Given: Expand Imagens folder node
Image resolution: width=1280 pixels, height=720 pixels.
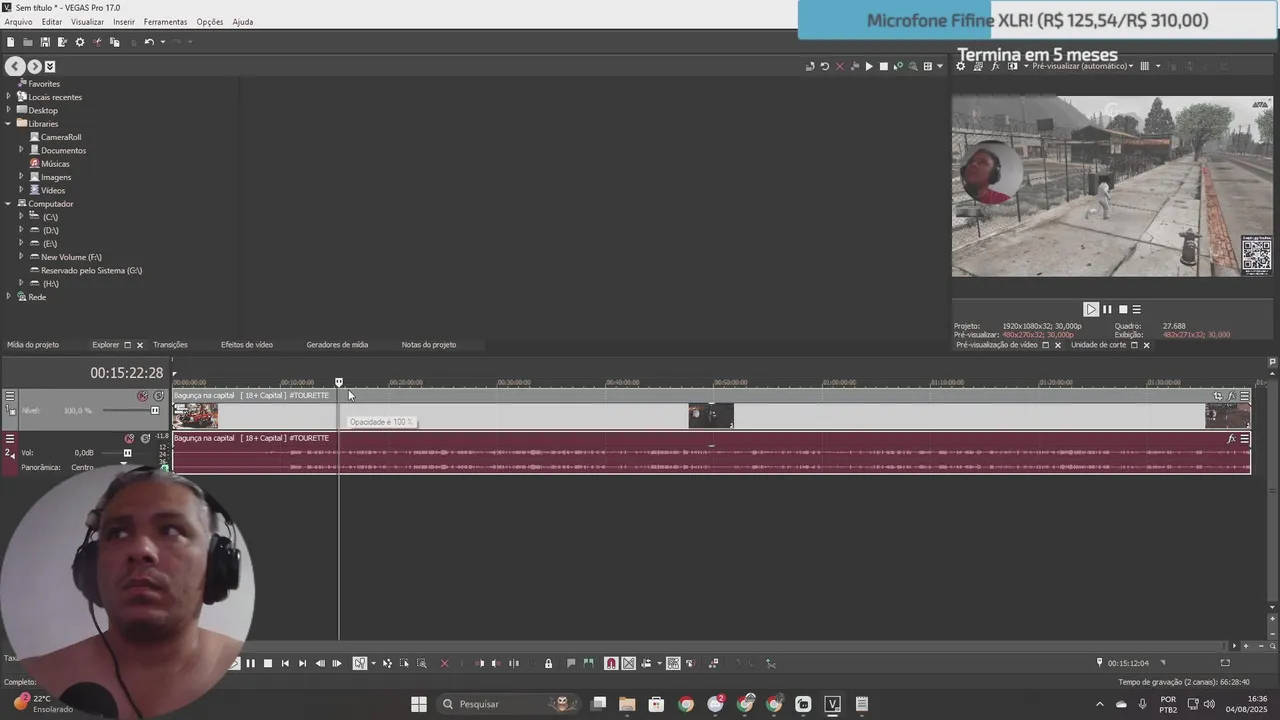Looking at the screenshot, I should (x=21, y=177).
